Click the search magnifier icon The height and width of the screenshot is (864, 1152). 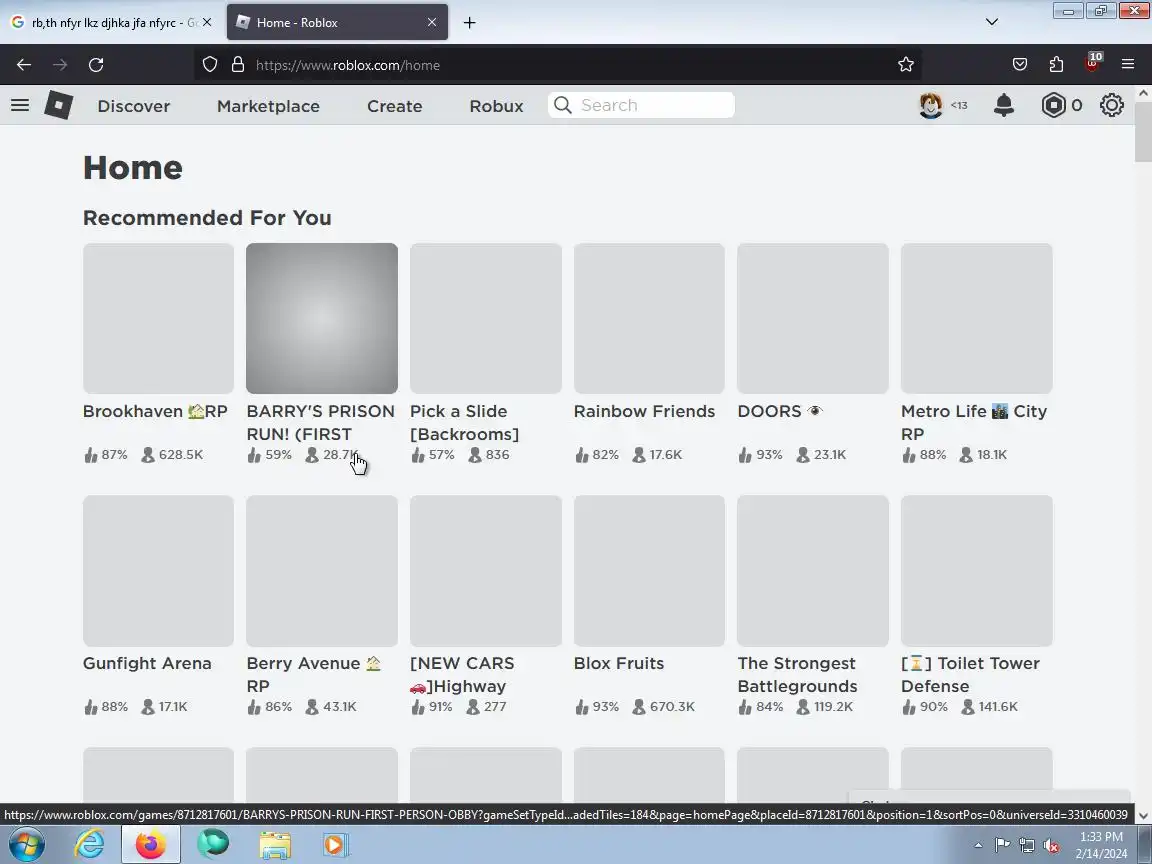pos(563,105)
